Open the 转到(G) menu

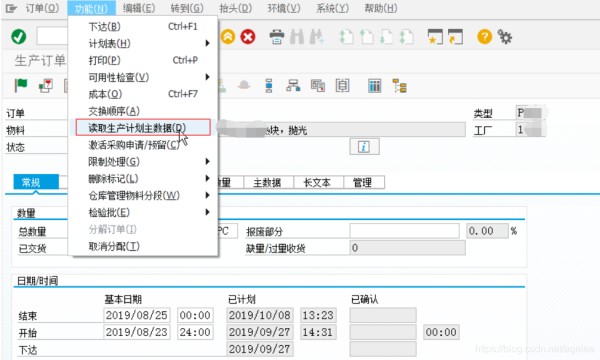tap(187, 8)
